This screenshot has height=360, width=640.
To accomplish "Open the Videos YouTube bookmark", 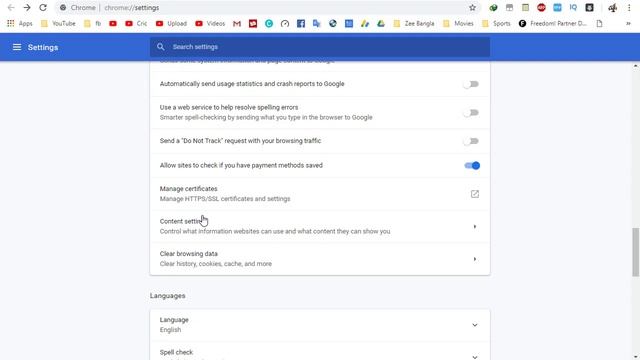I will [210, 24].
